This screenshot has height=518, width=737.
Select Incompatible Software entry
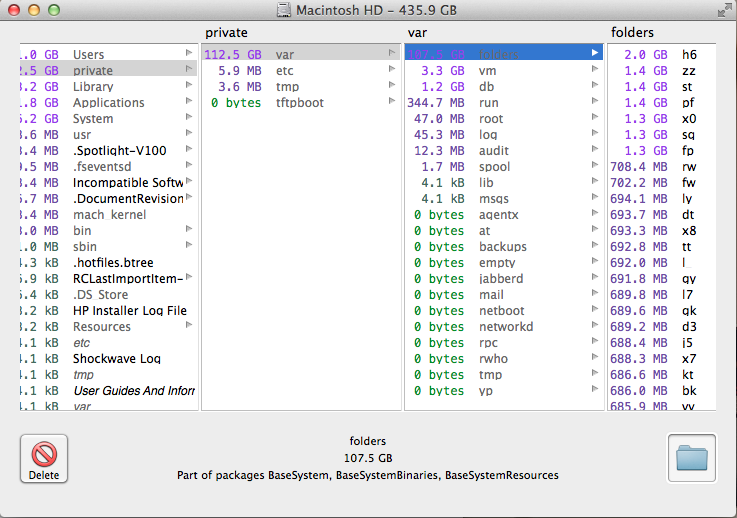109,182
